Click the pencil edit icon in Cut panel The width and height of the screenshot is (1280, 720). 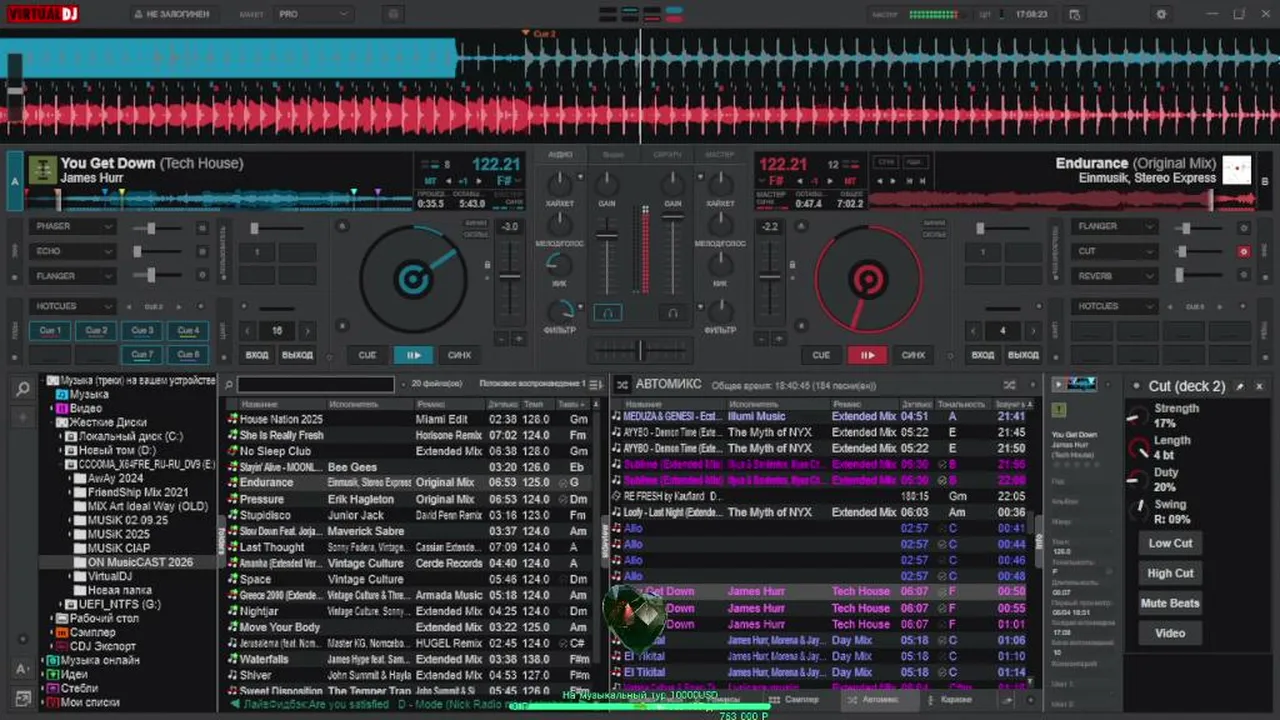1240,386
